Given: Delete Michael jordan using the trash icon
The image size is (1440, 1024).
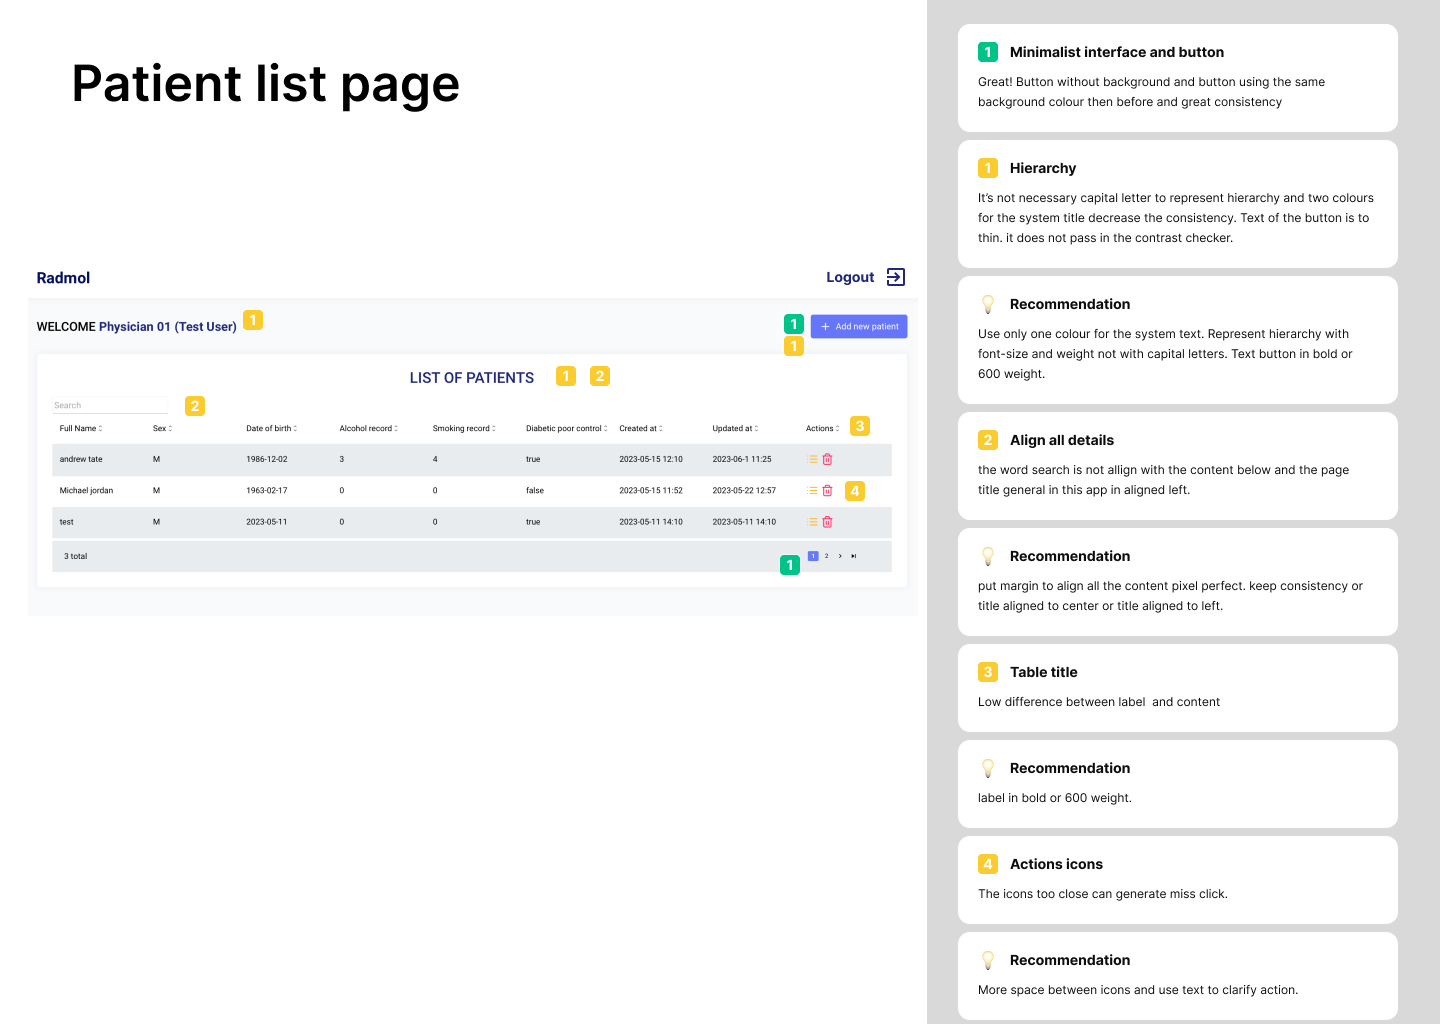Looking at the screenshot, I should pos(827,490).
